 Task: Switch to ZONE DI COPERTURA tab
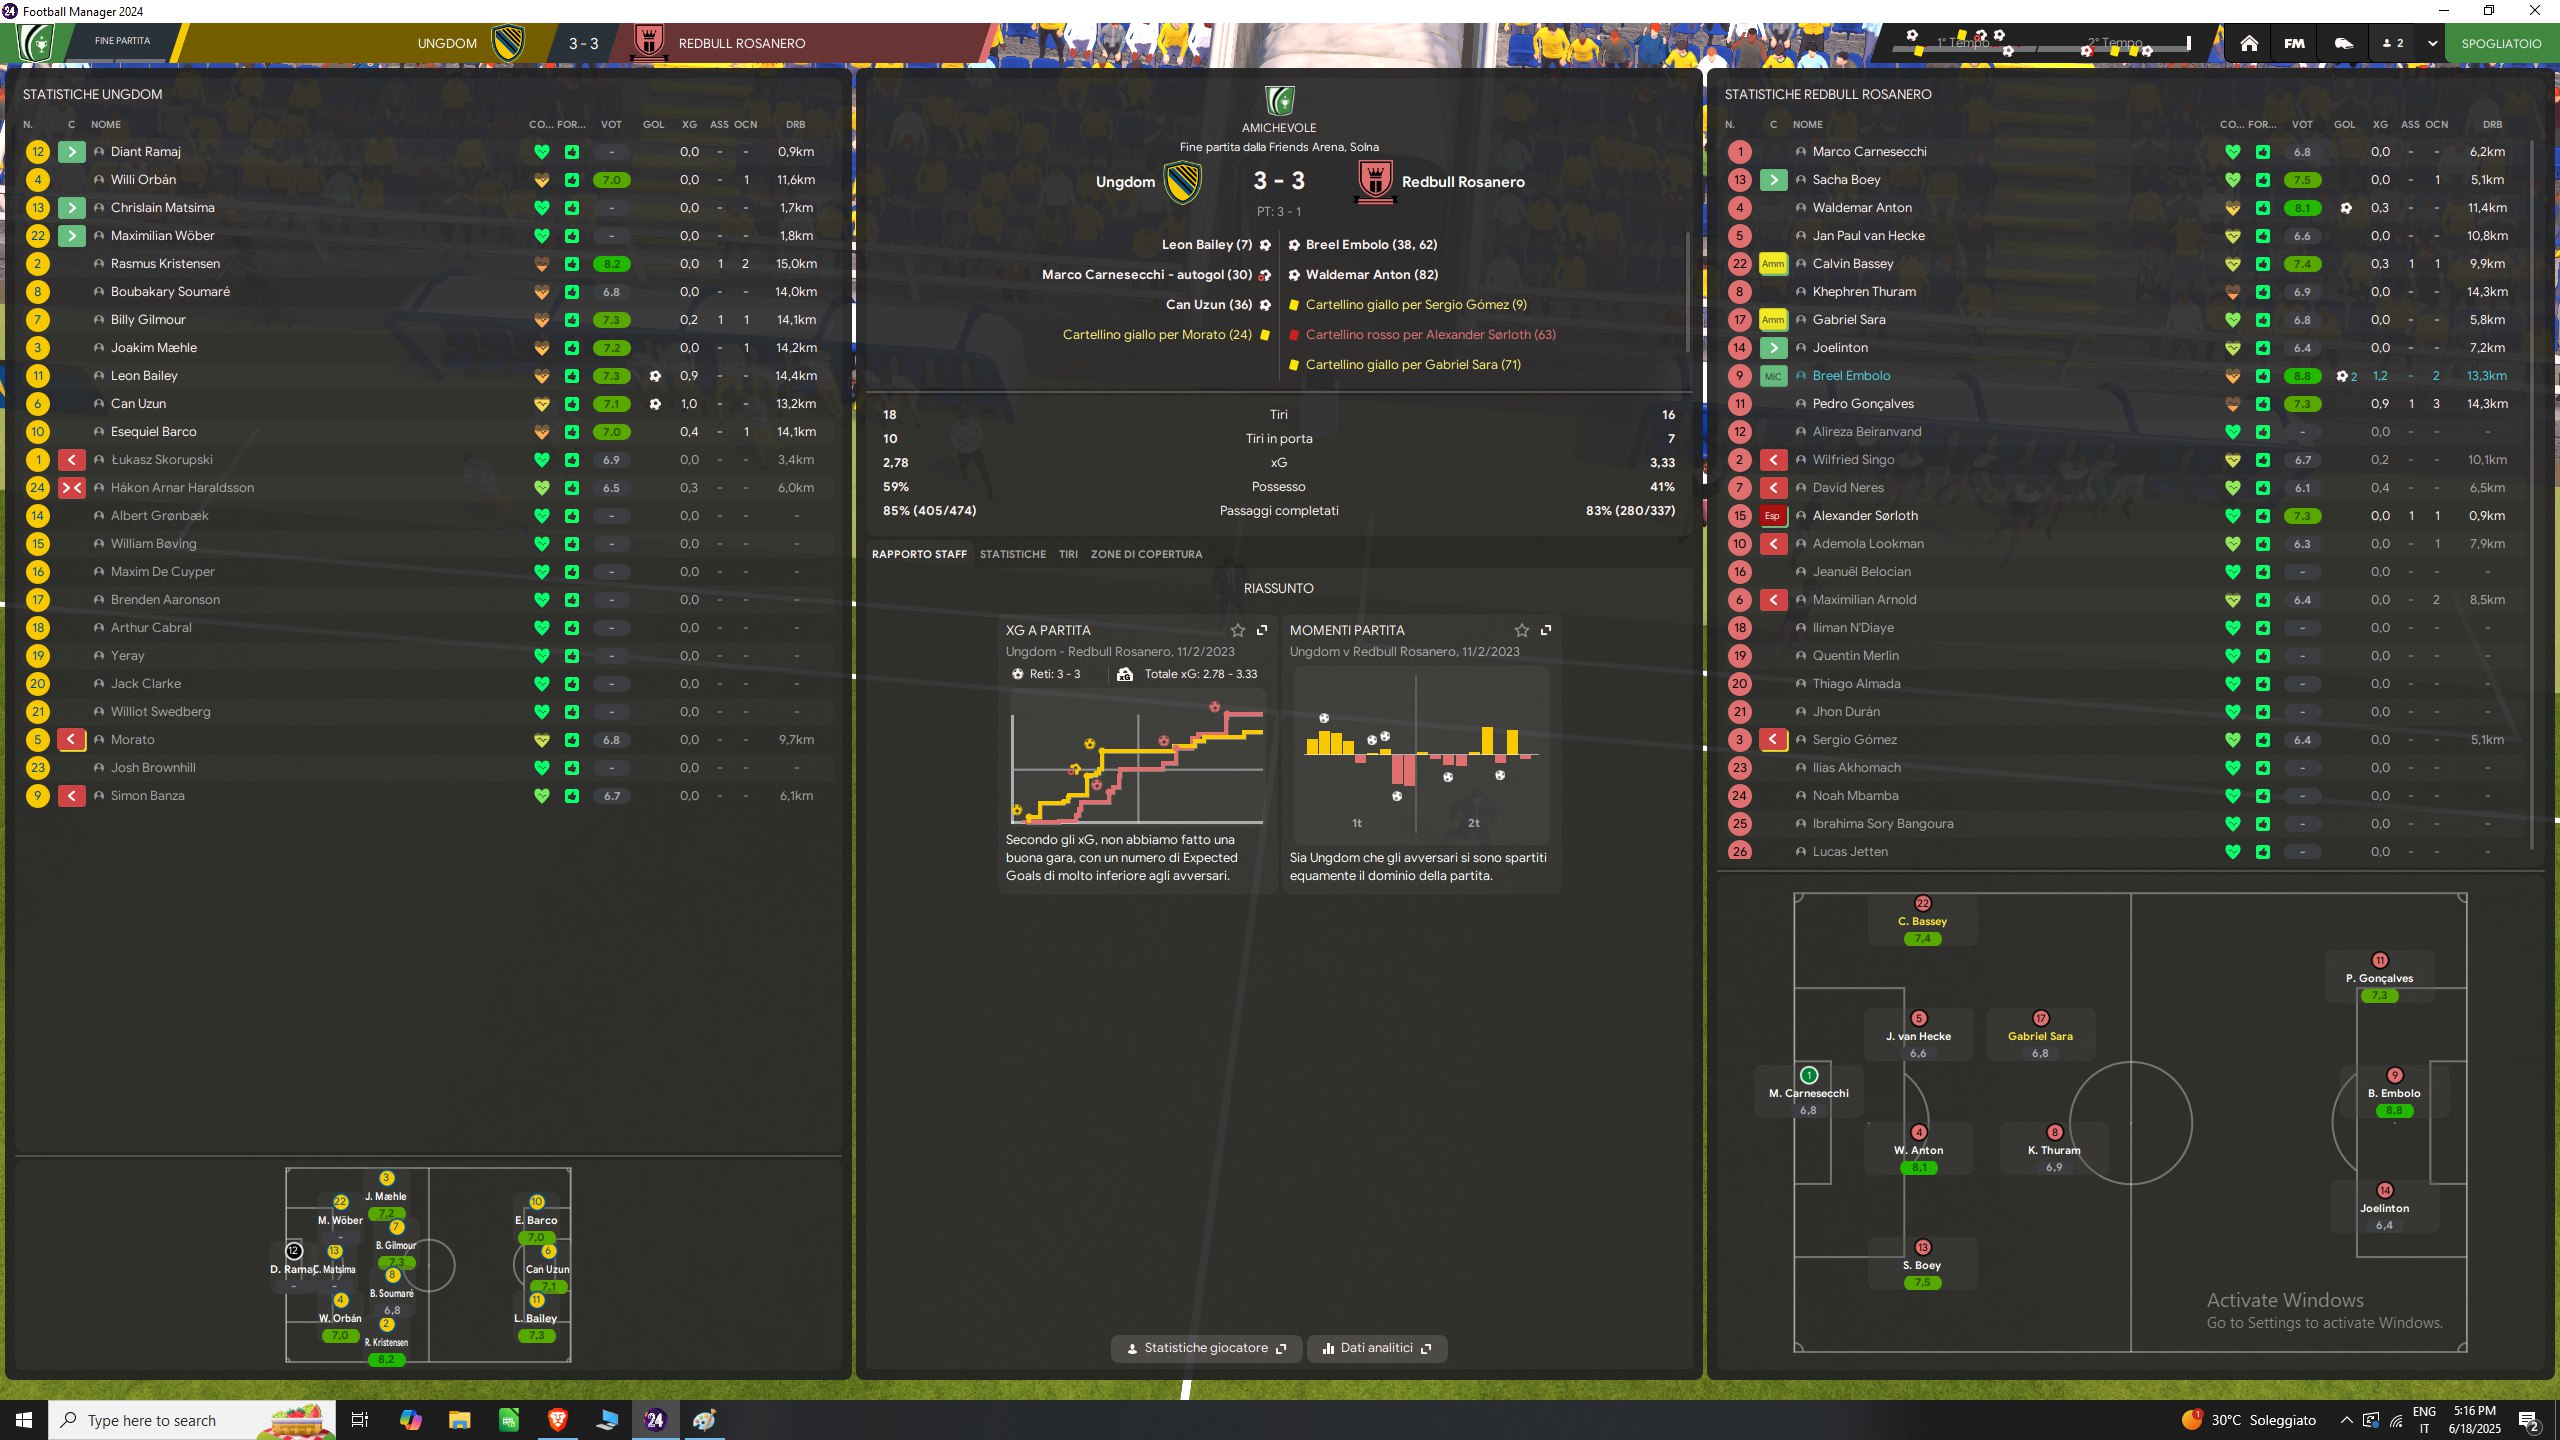1146,554
